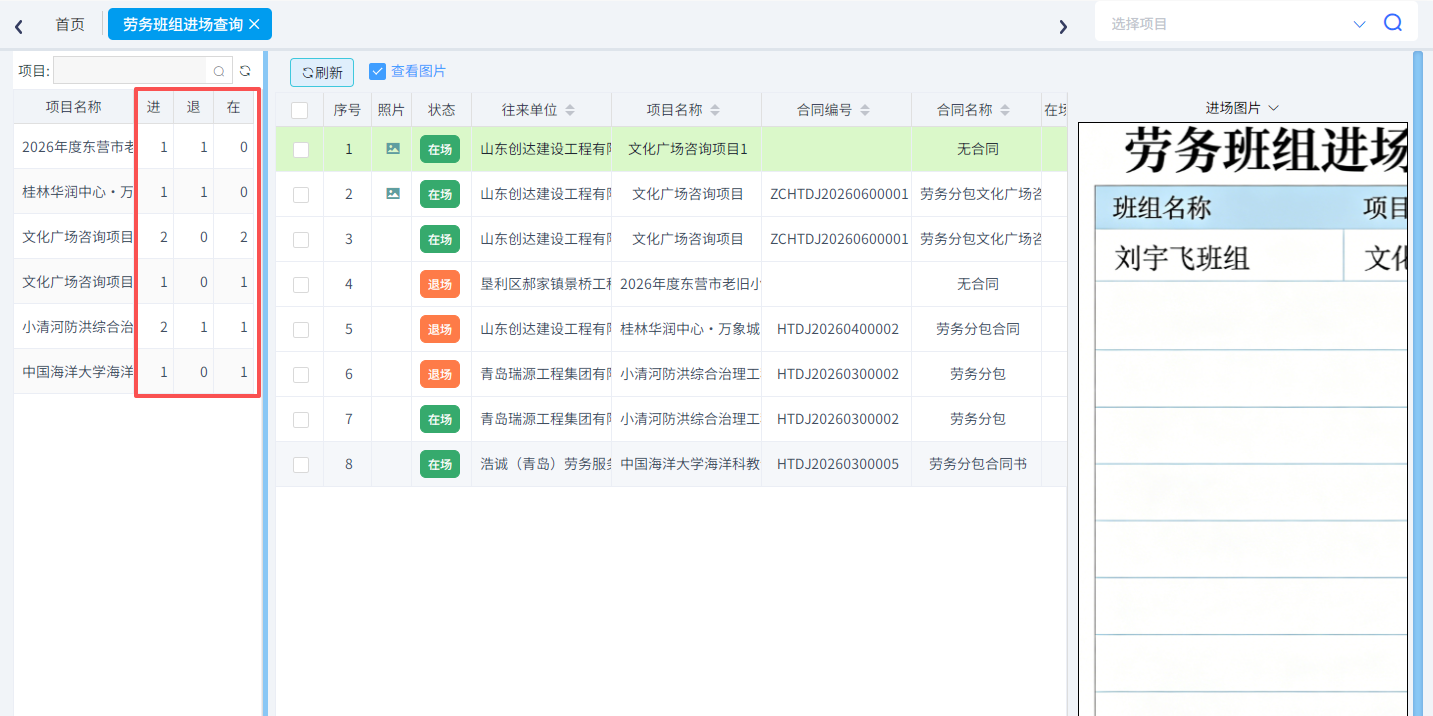1433x716 pixels.
Task: Toggle the select-all header checkbox
Action: (300, 110)
